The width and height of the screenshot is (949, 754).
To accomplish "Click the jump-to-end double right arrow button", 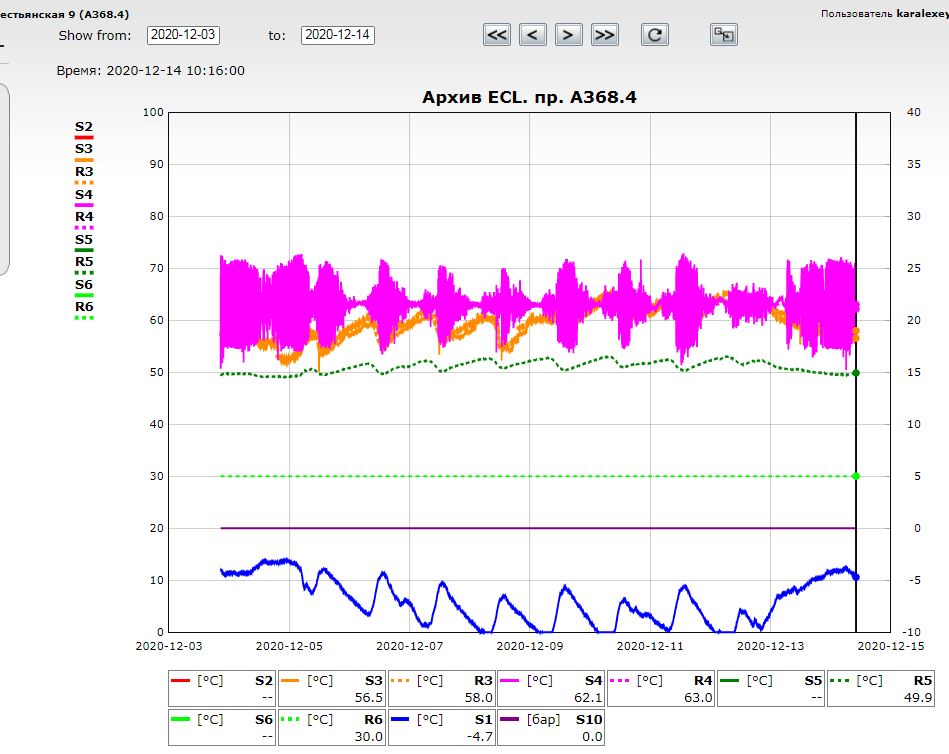I will (x=604, y=35).
